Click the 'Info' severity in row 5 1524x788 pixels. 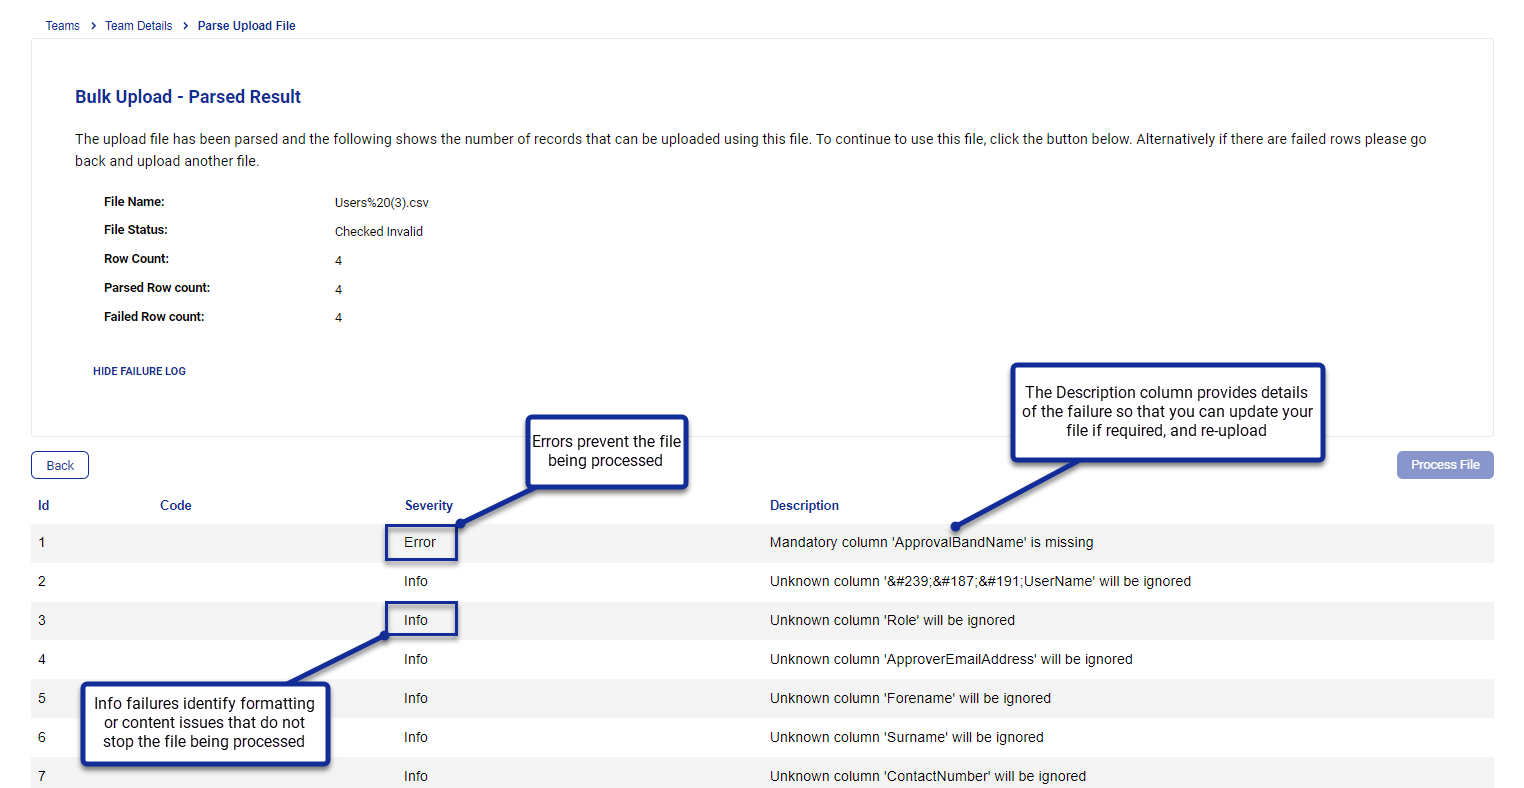coord(416,698)
